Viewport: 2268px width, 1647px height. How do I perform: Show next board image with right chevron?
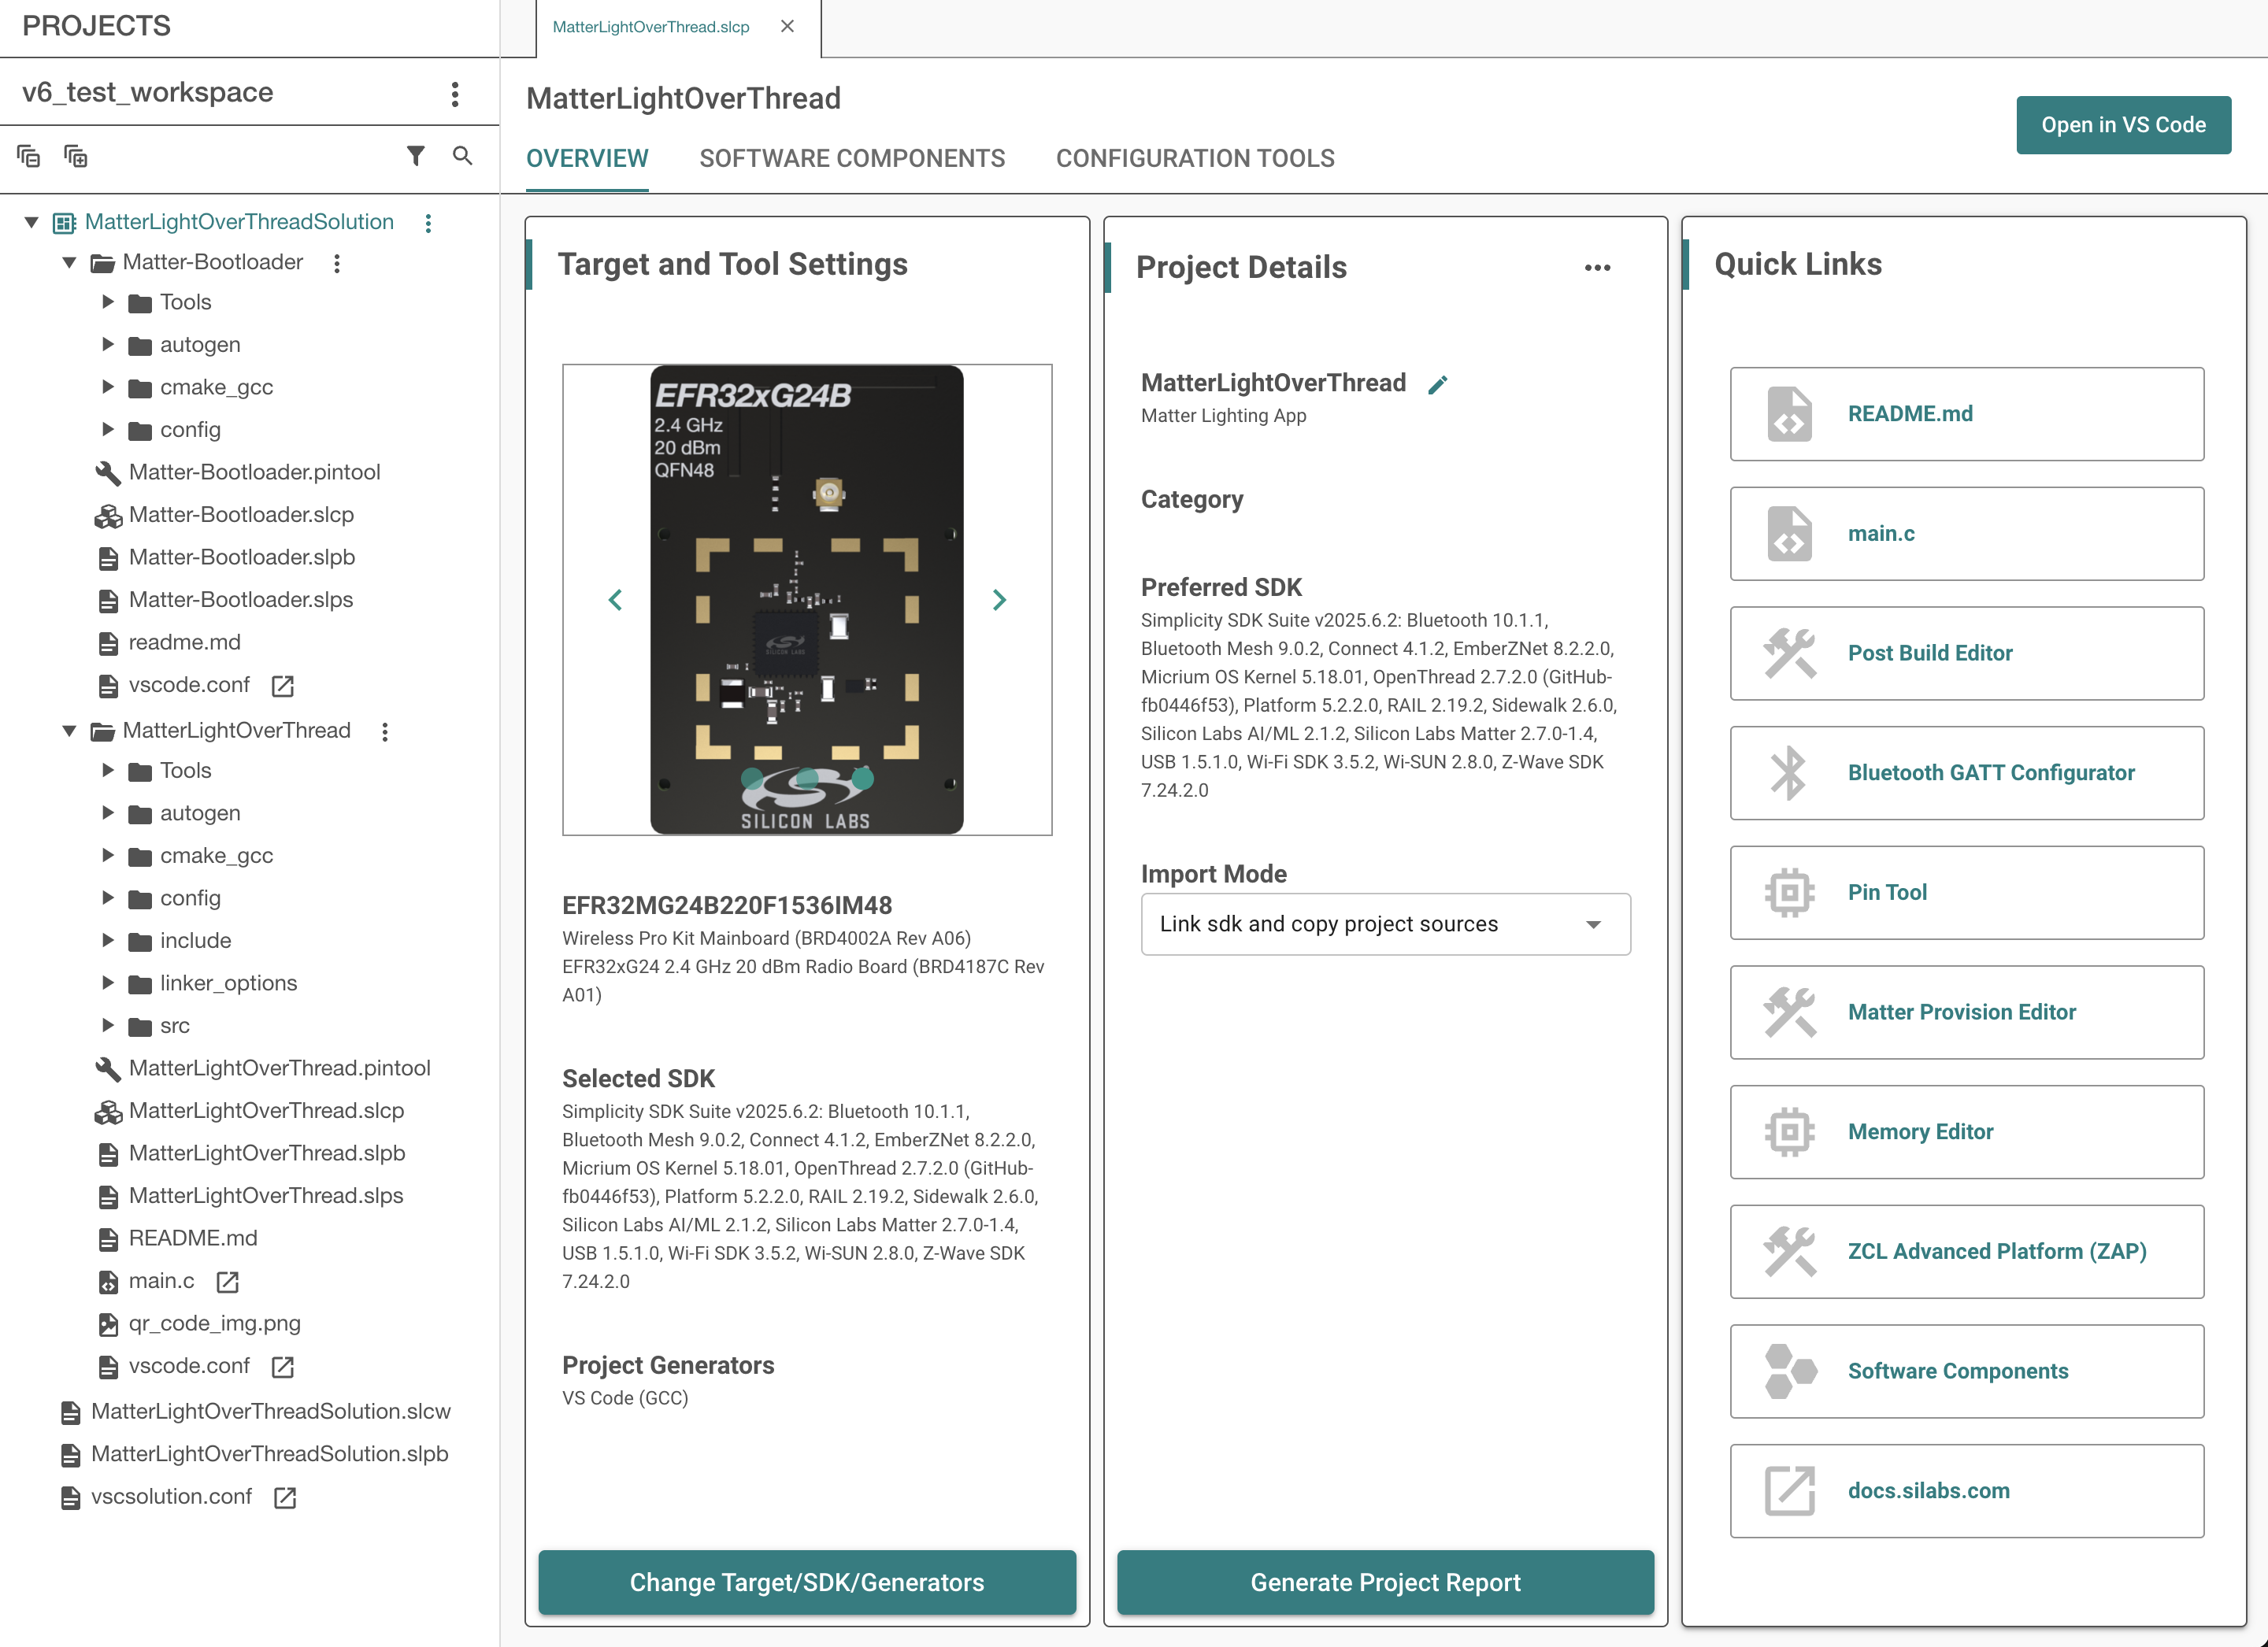(998, 600)
